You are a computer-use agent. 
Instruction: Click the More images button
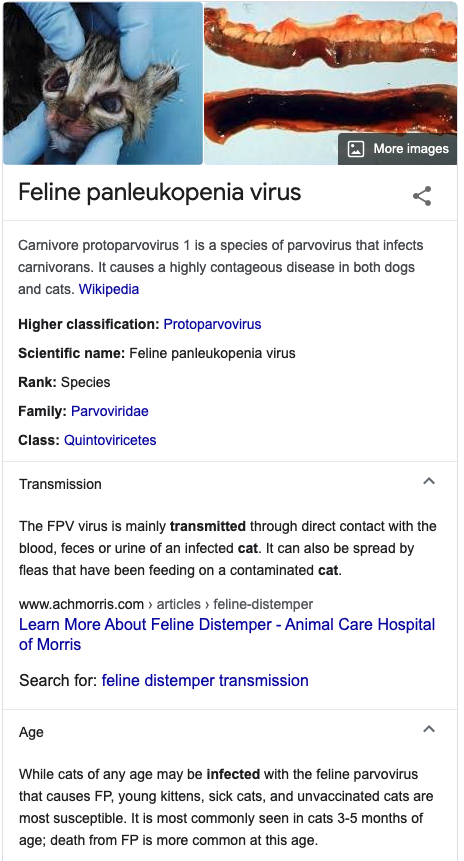[x=398, y=149]
